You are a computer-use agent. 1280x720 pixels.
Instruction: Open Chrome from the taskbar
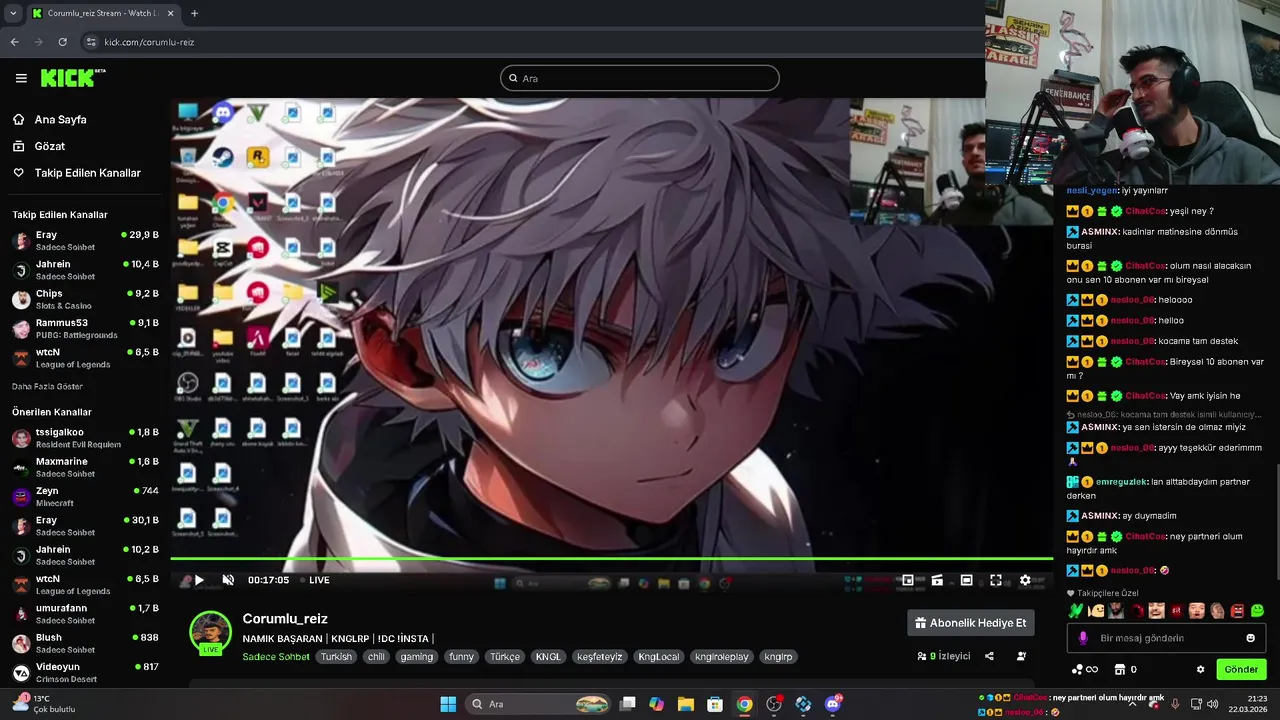tap(745, 704)
